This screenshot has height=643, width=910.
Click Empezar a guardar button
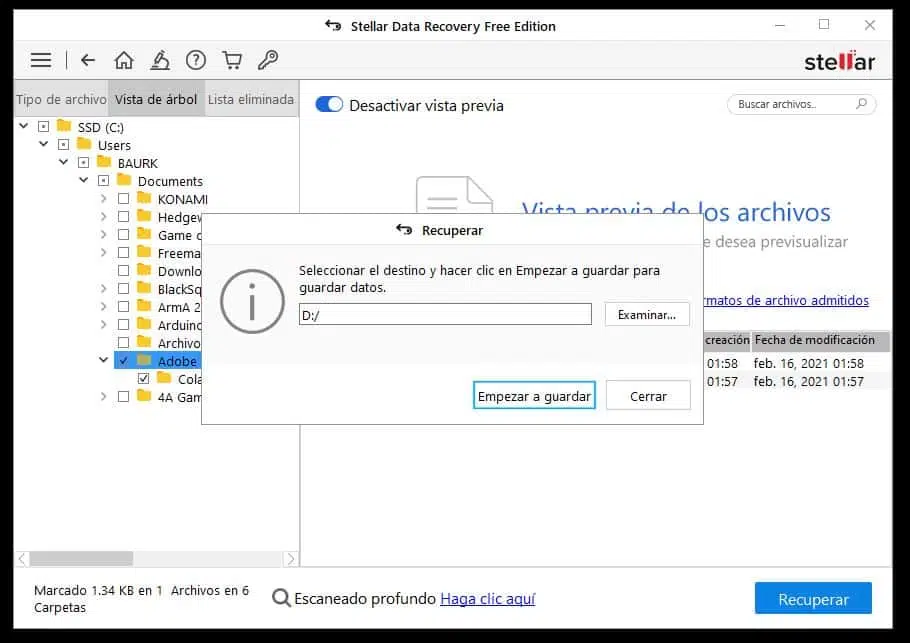pos(534,396)
